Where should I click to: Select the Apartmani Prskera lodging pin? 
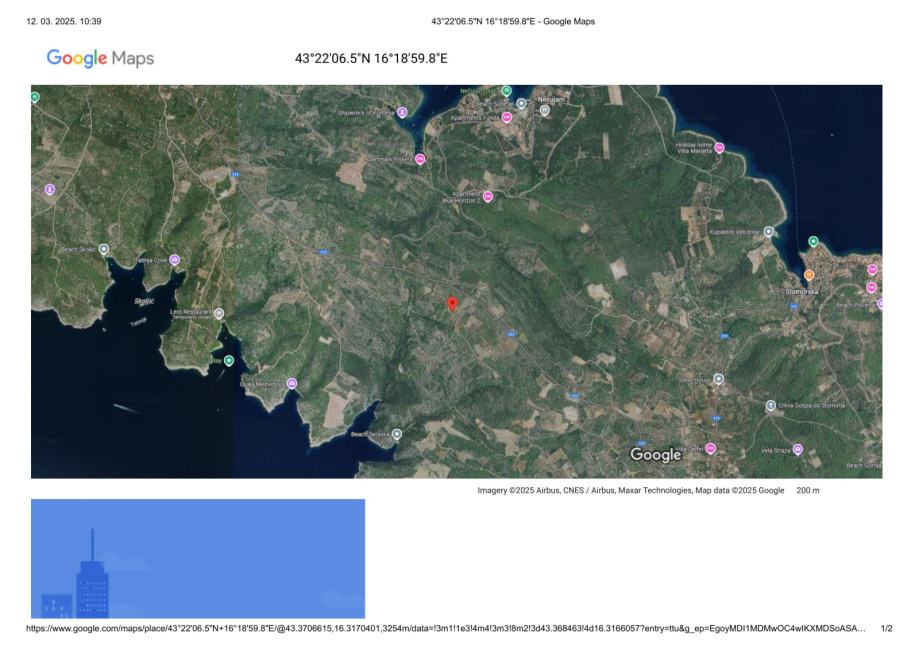(x=420, y=159)
